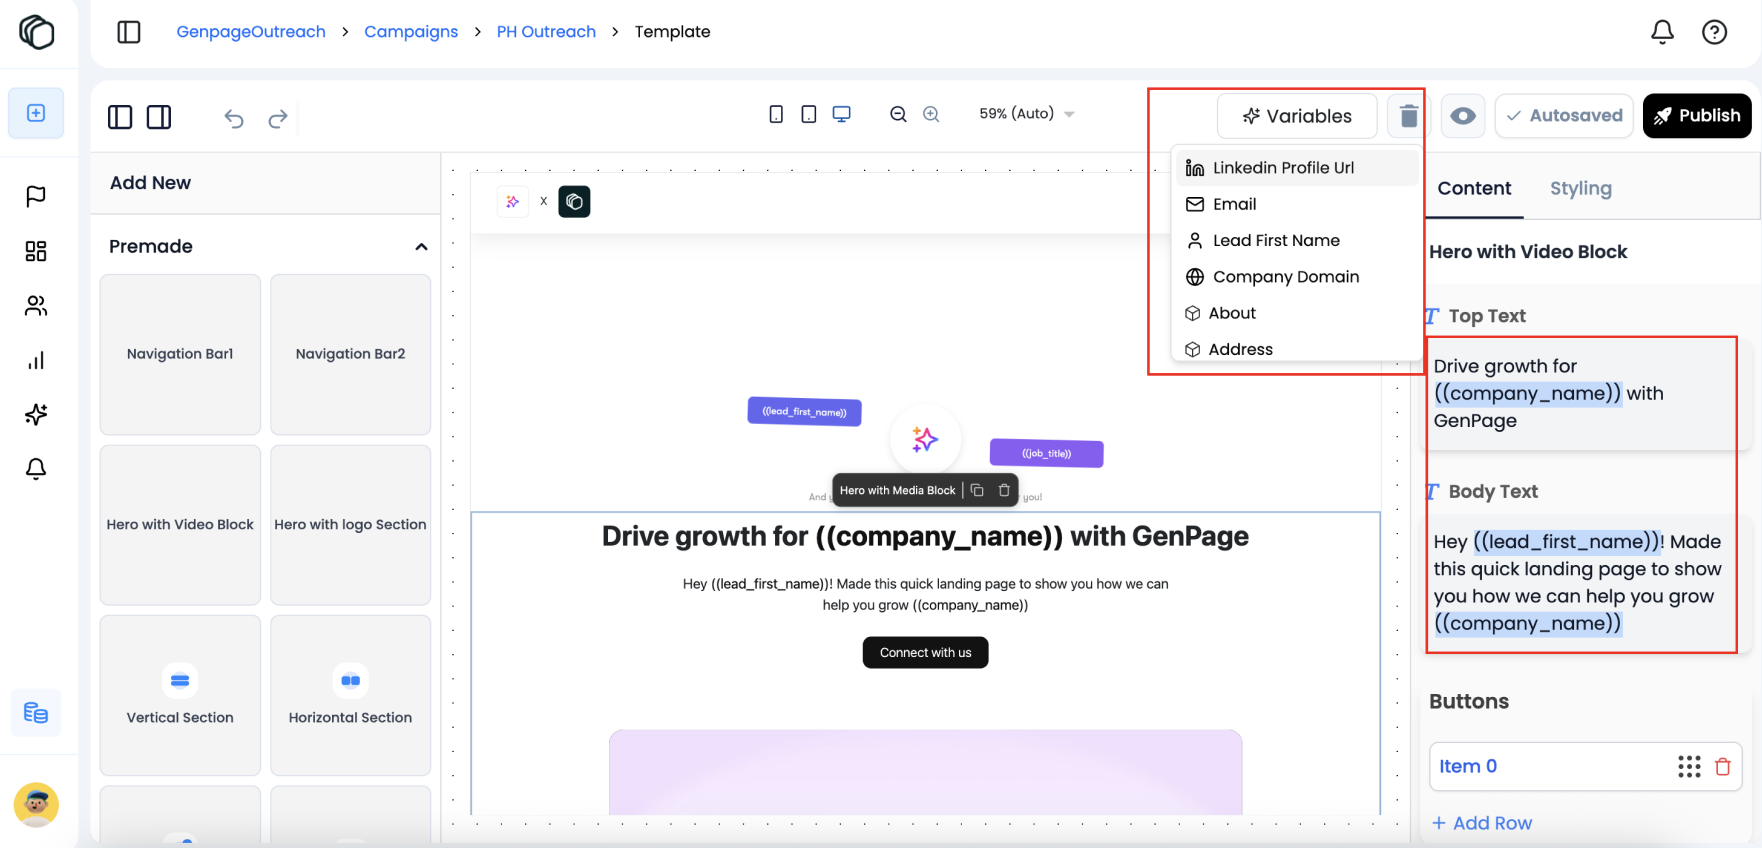The height and width of the screenshot is (848, 1762).
Task: Add the Hero with logo Section block
Action: point(350,525)
